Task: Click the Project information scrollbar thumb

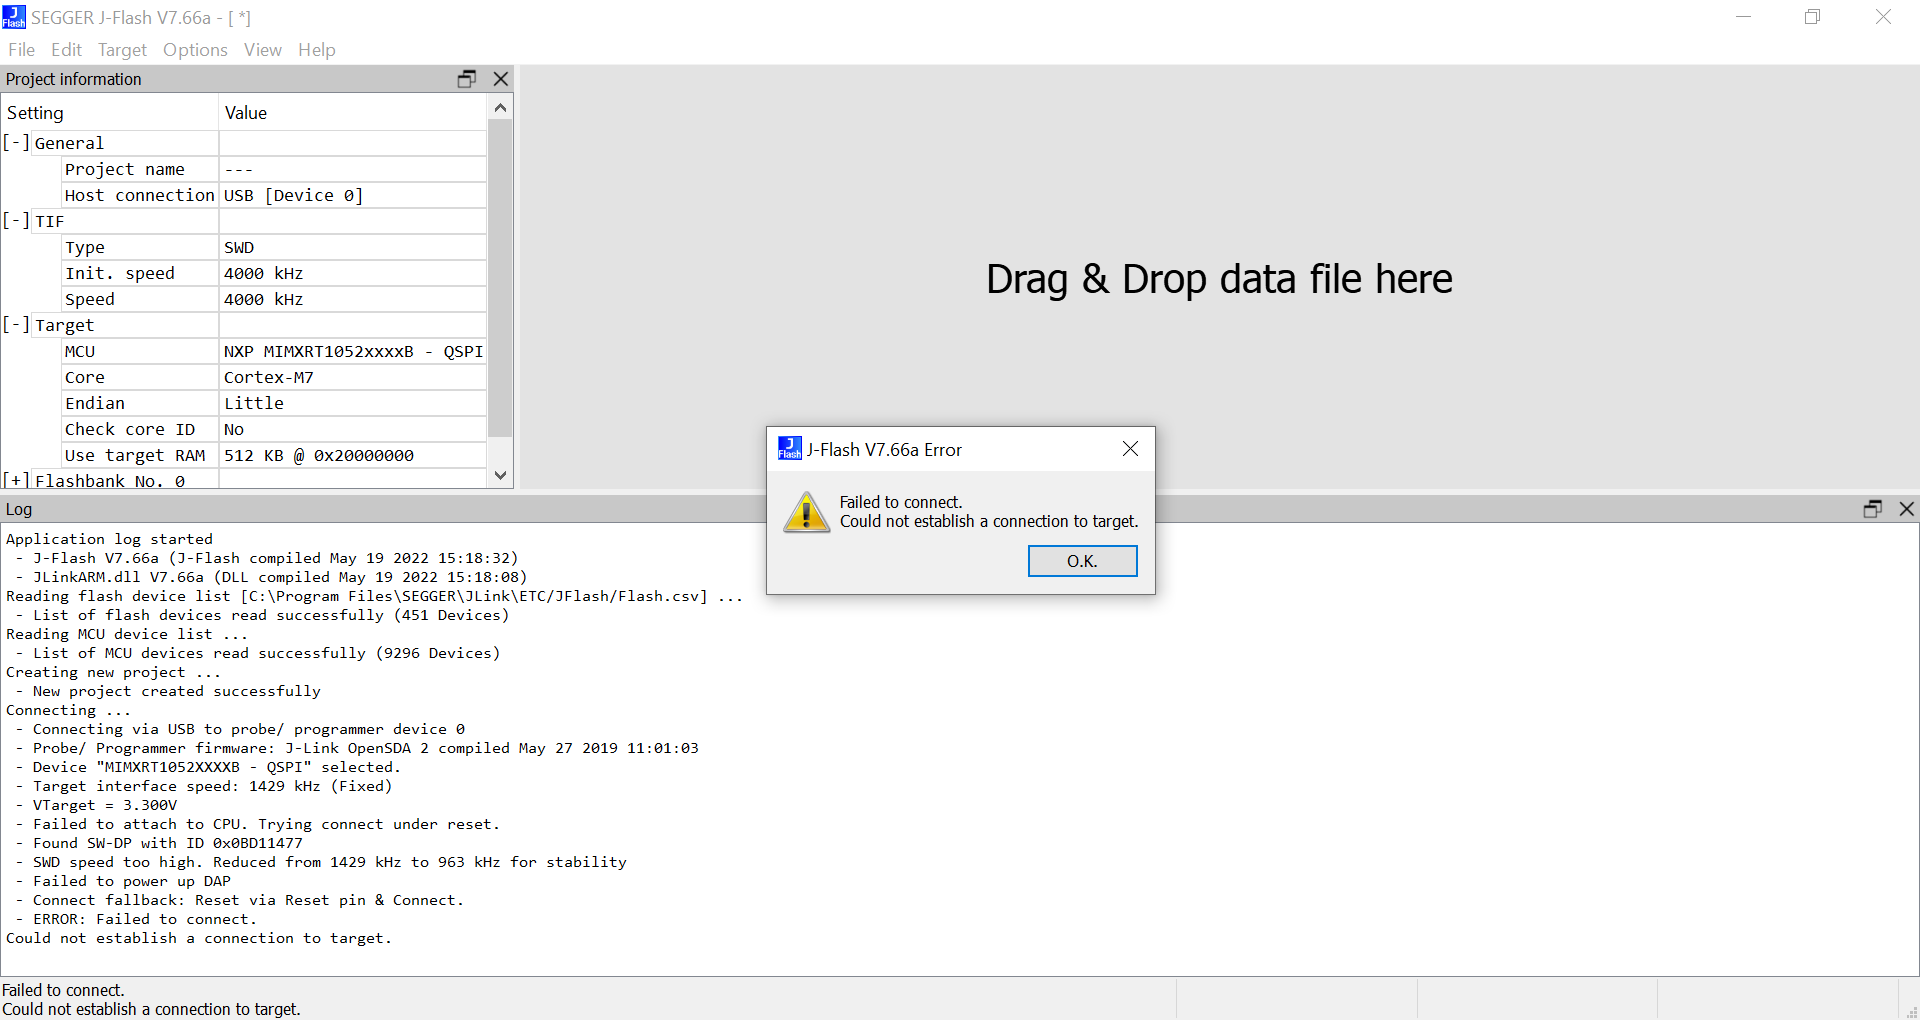Action: pyautogui.click(x=501, y=278)
